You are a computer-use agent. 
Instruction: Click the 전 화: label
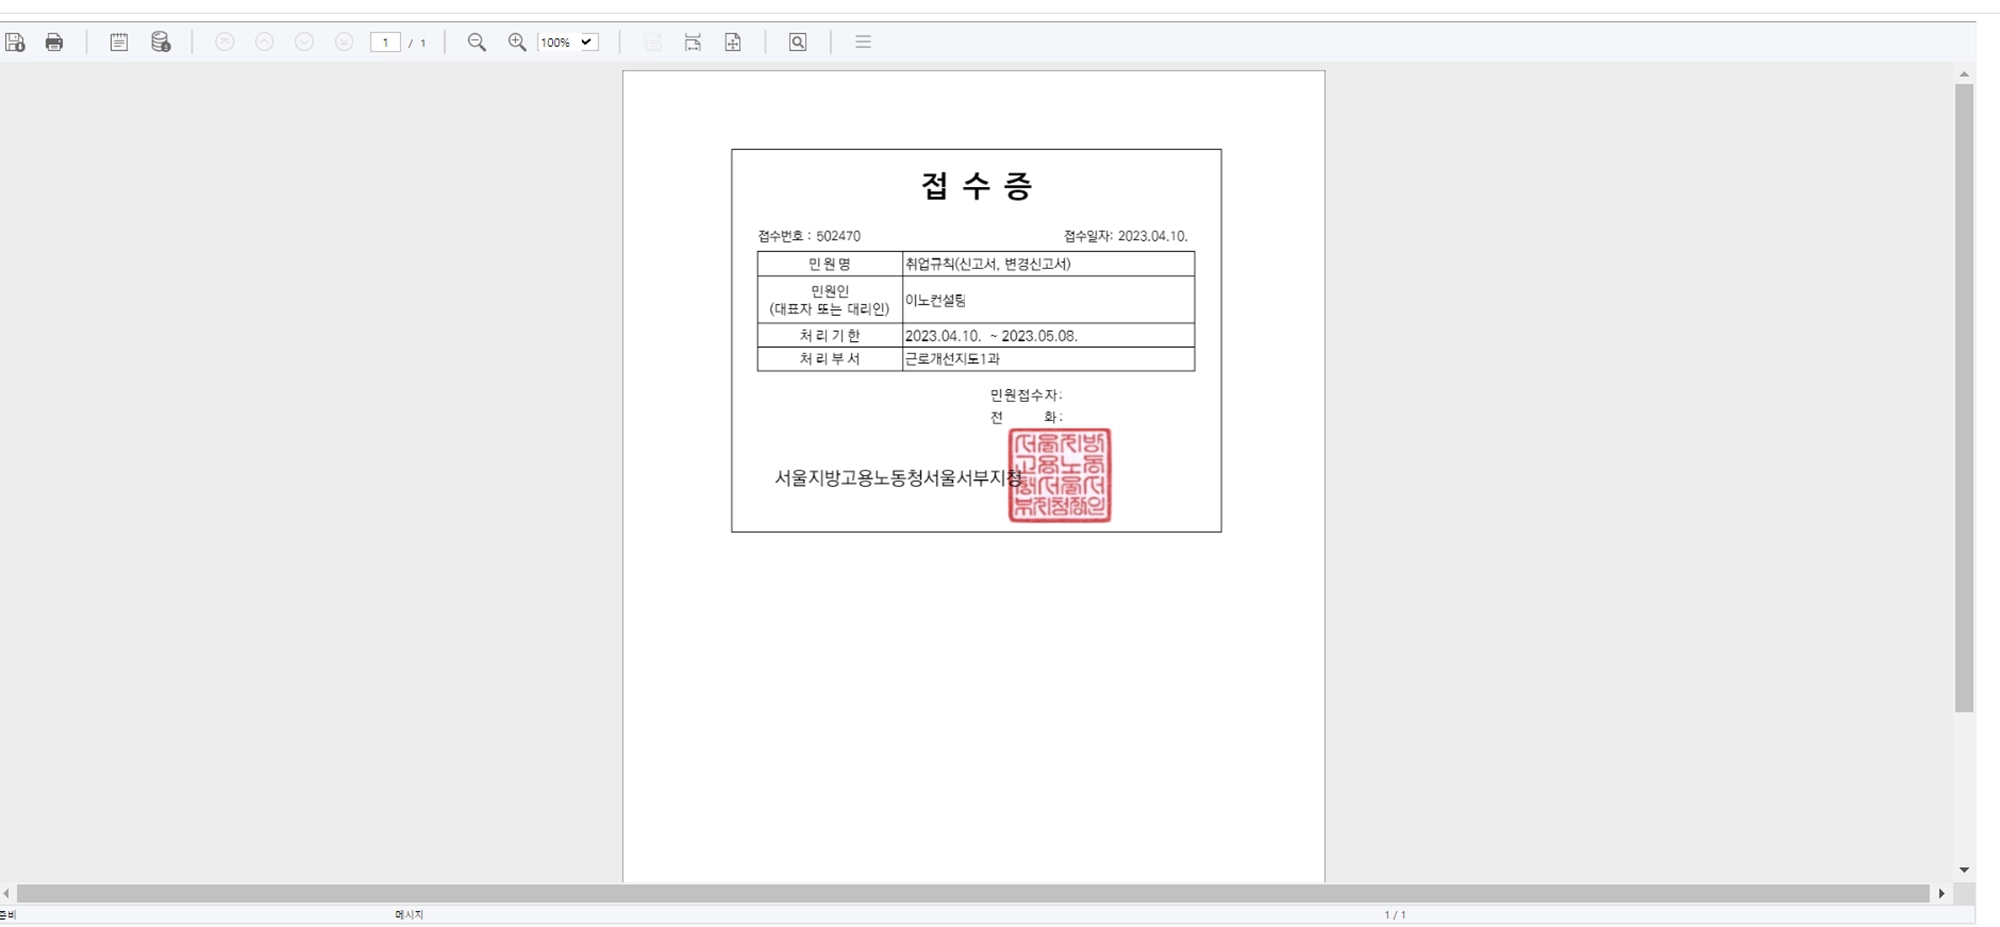point(1026,417)
